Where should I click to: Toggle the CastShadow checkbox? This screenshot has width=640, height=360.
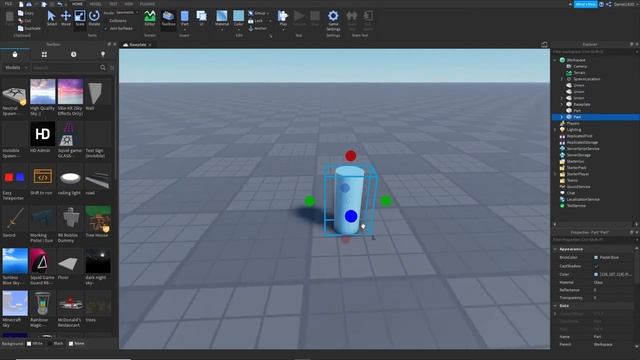(x=596, y=266)
